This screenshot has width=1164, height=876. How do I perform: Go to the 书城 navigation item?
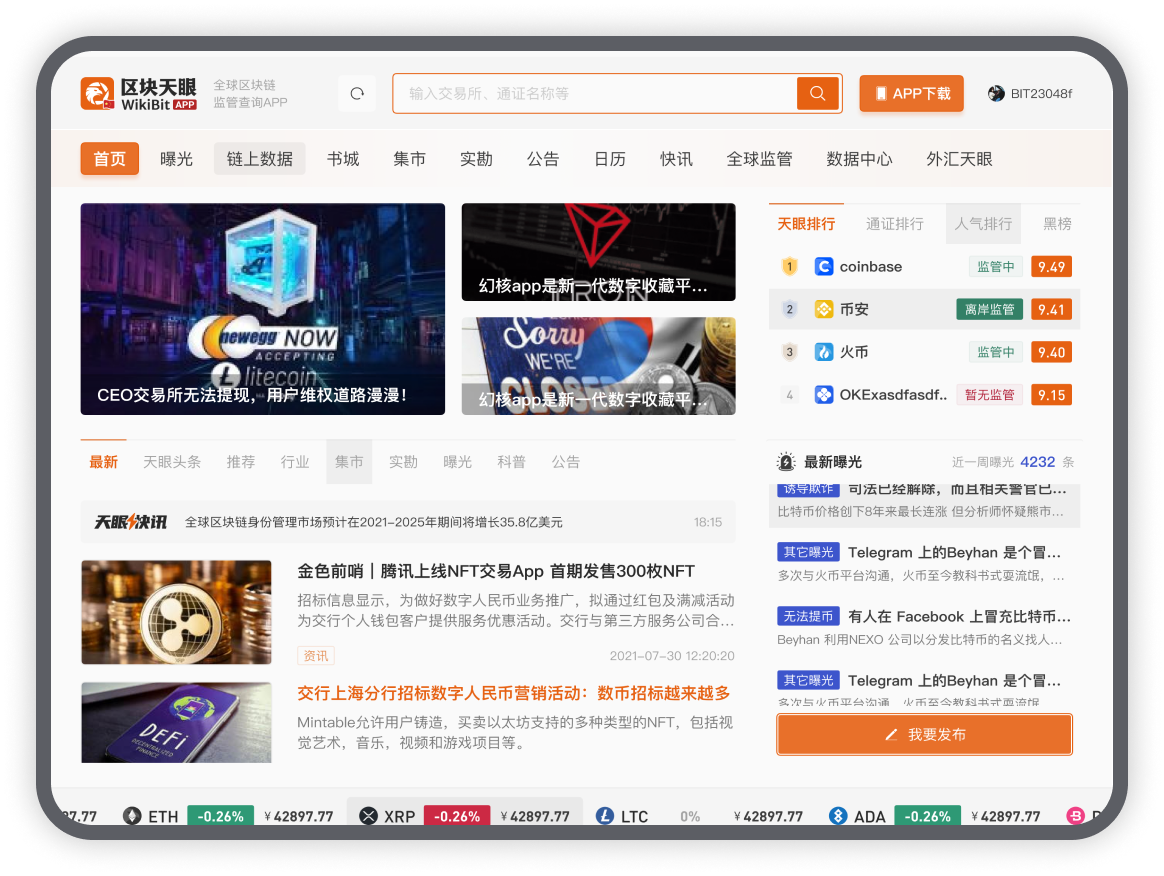click(x=343, y=159)
